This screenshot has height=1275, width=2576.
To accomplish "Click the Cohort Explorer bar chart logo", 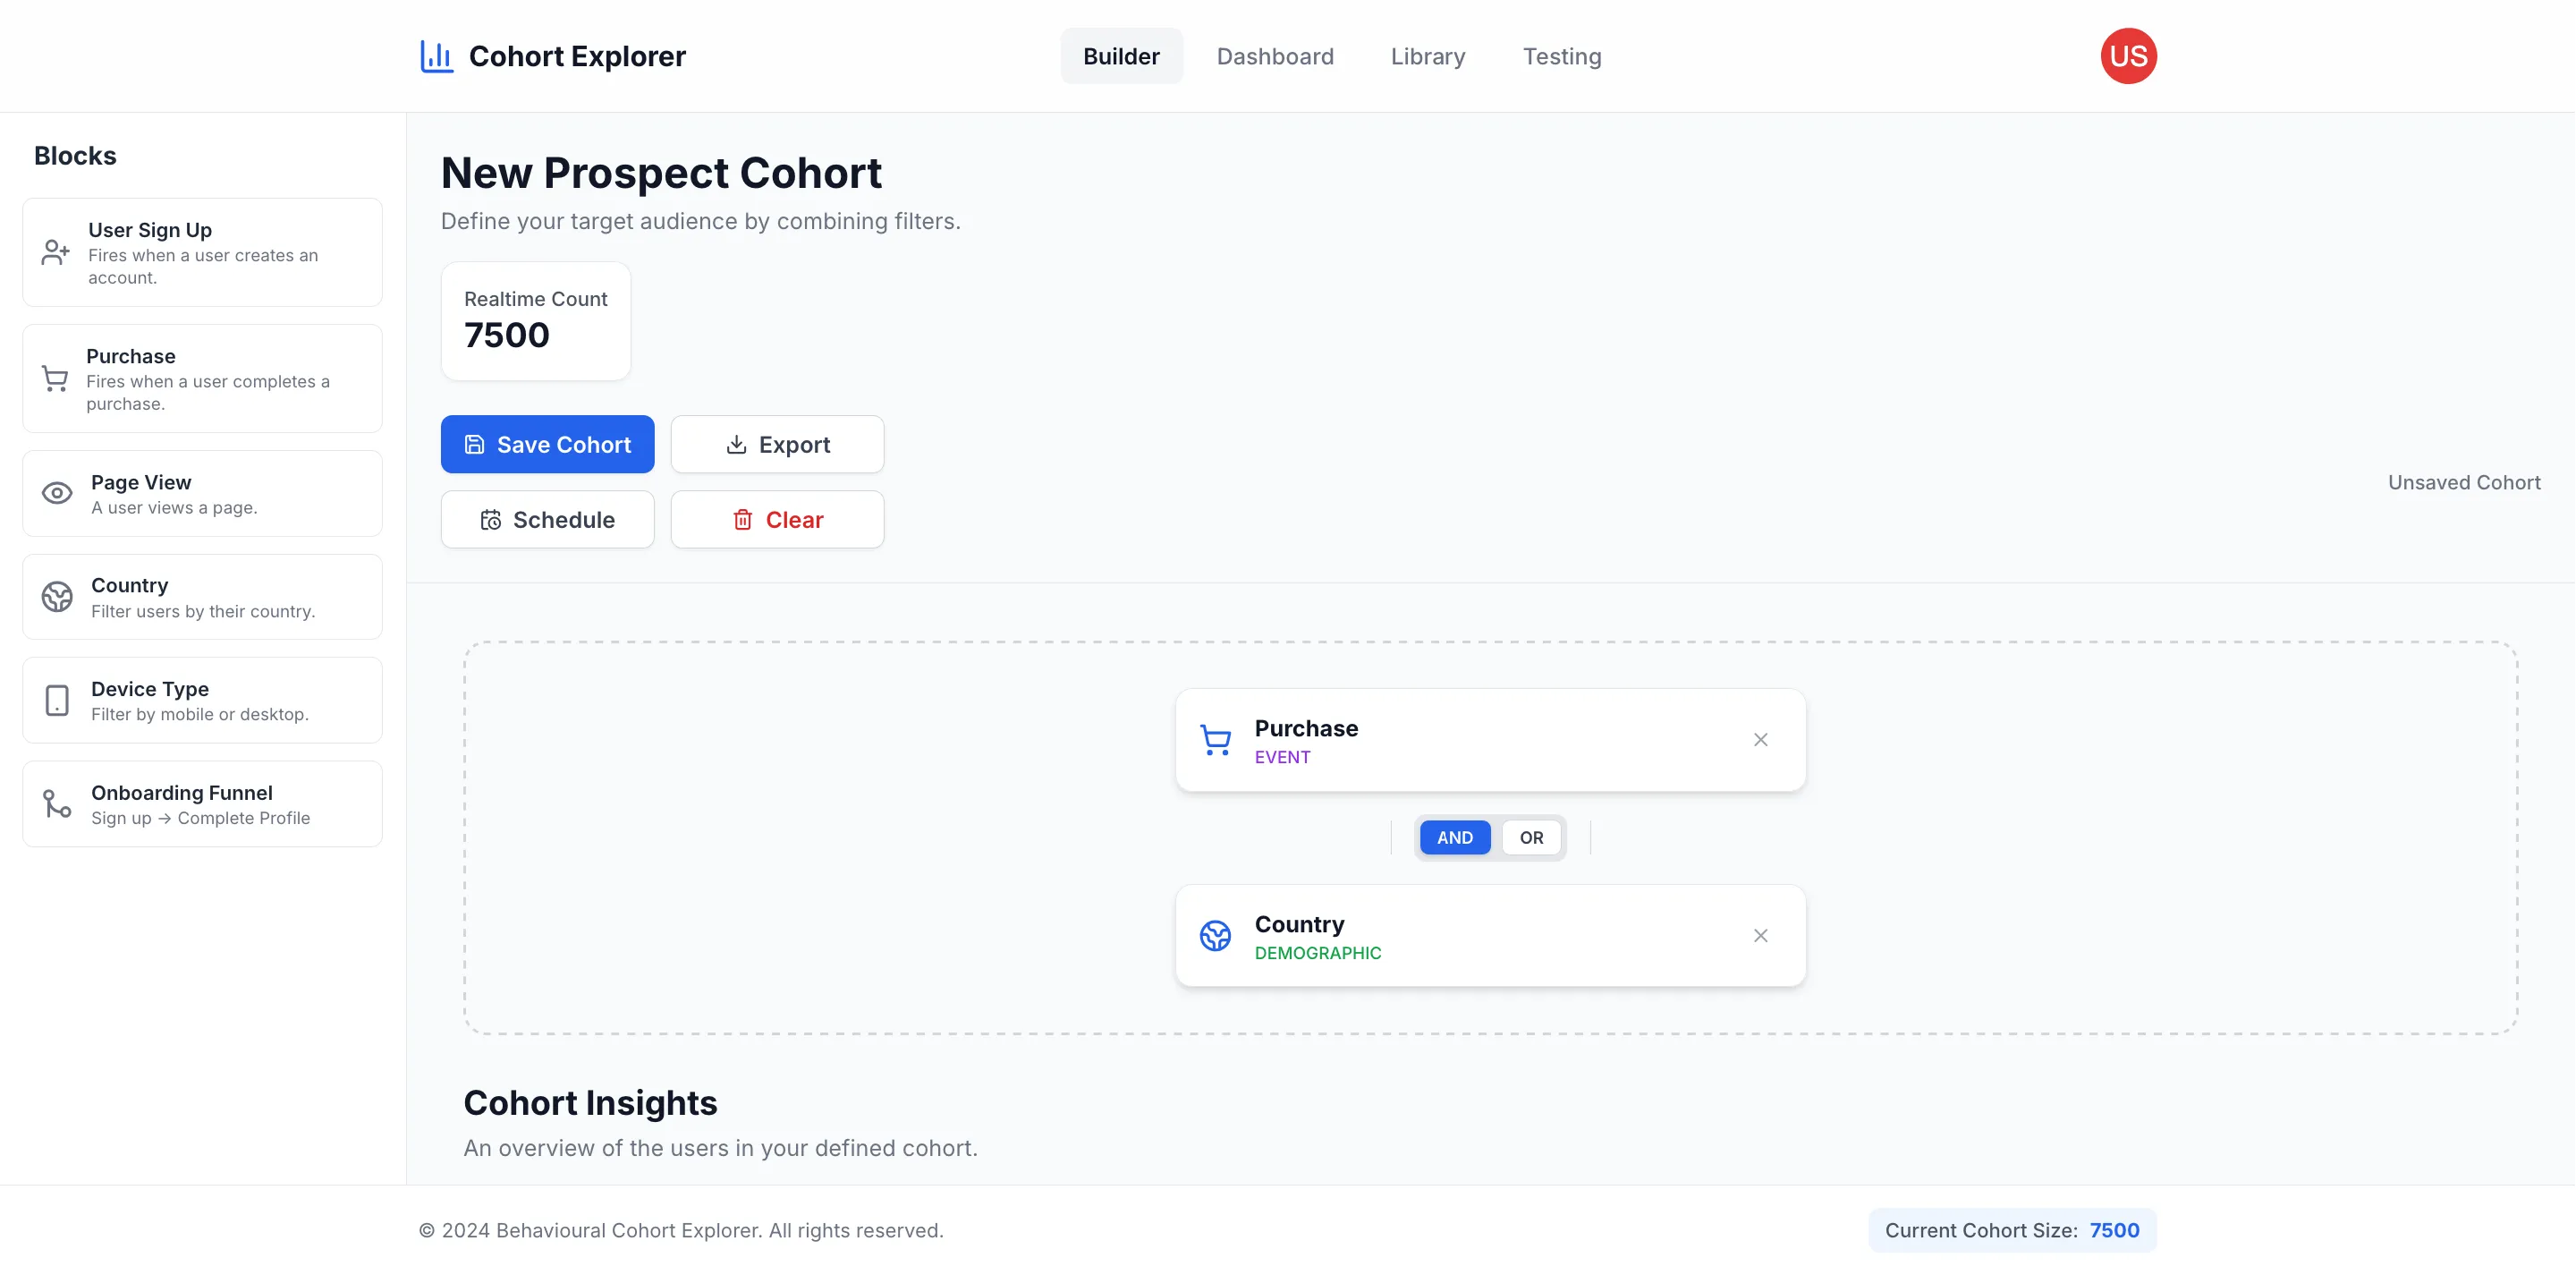I will coord(436,56).
